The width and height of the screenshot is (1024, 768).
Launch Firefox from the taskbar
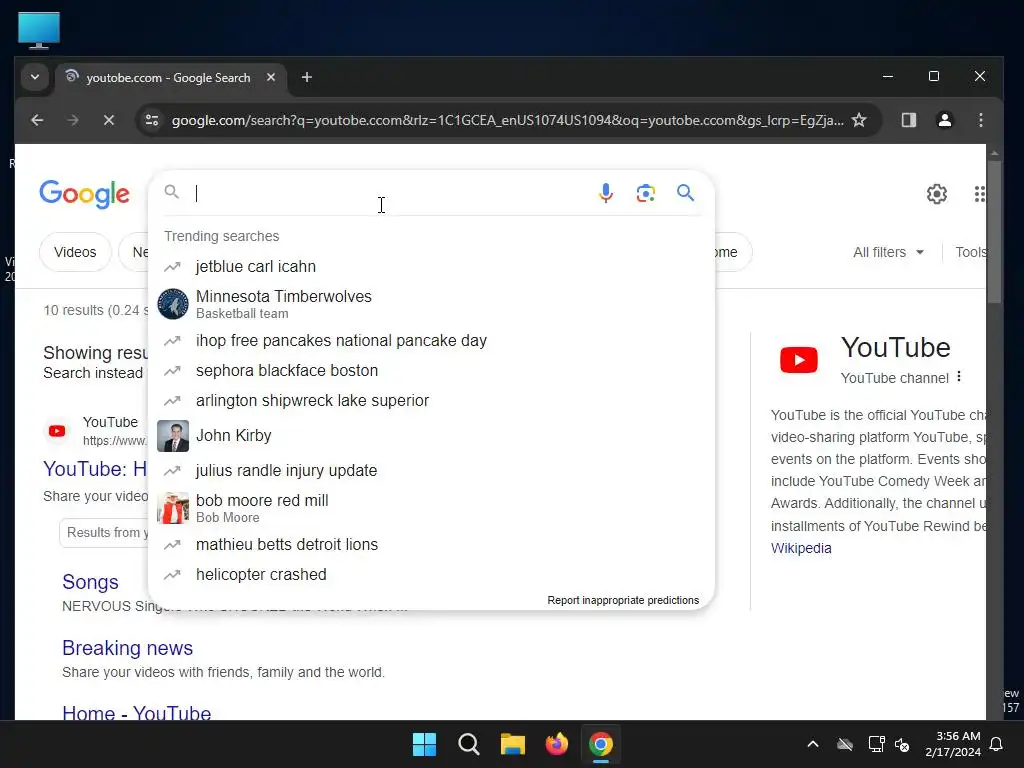coord(557,744)
